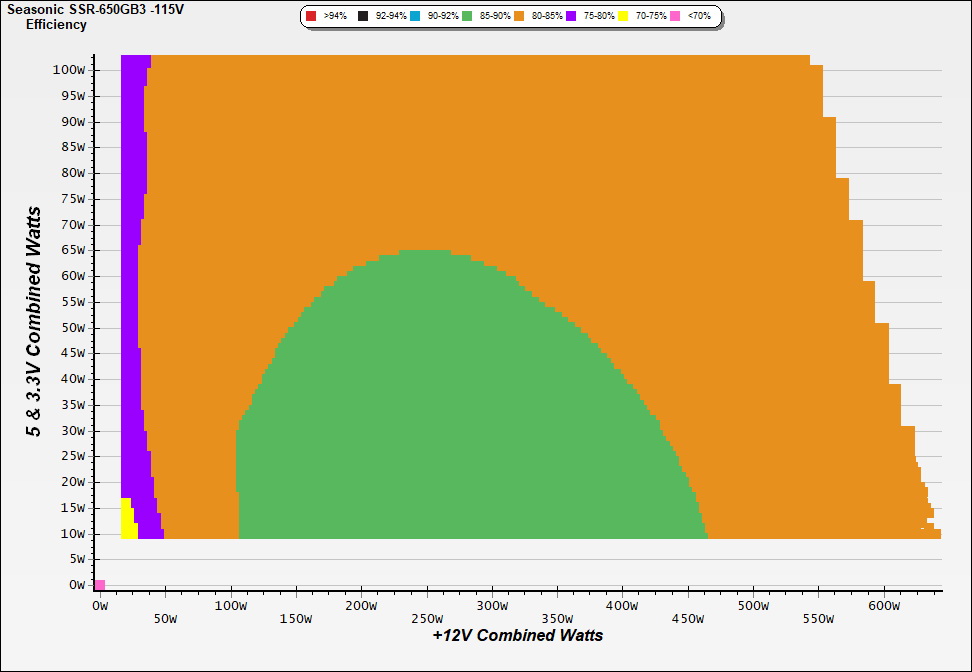This screenshot has width=972, height=672.
Task: Click the 250W label on the horizontal axis
Action: [x=426, y=606]
